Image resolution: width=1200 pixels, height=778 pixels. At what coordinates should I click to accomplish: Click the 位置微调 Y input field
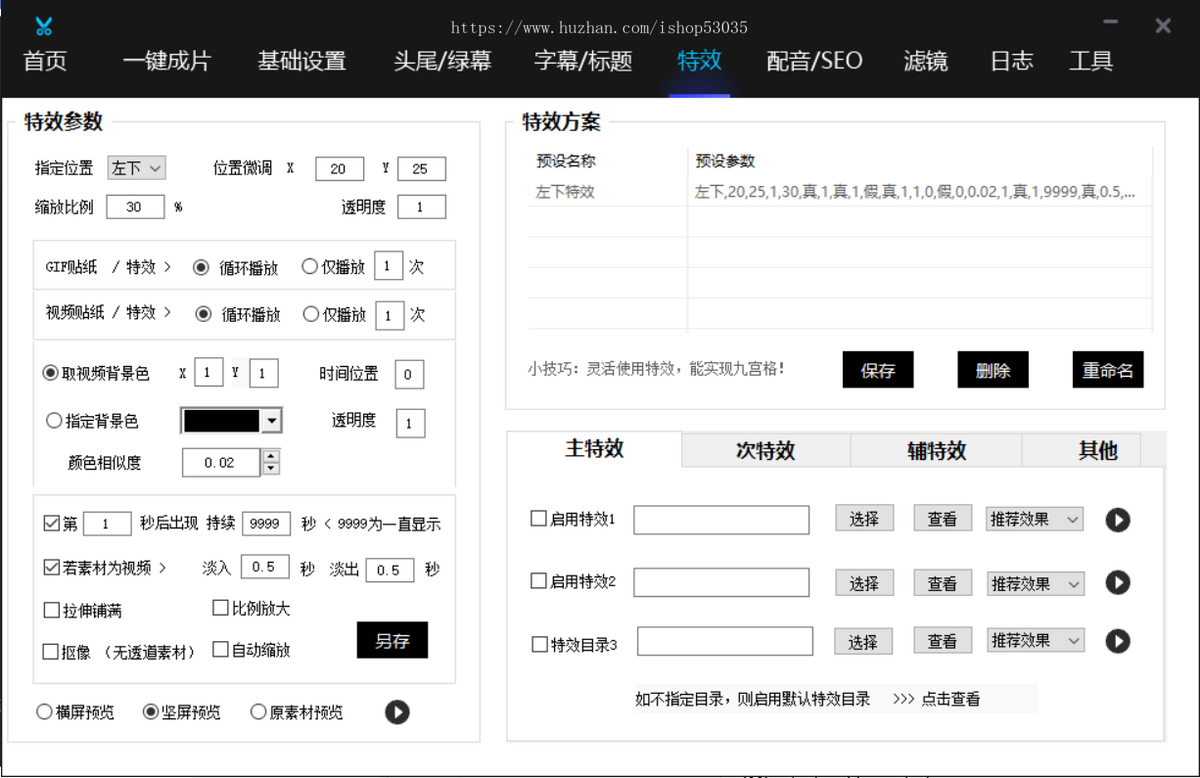[421, 169]
